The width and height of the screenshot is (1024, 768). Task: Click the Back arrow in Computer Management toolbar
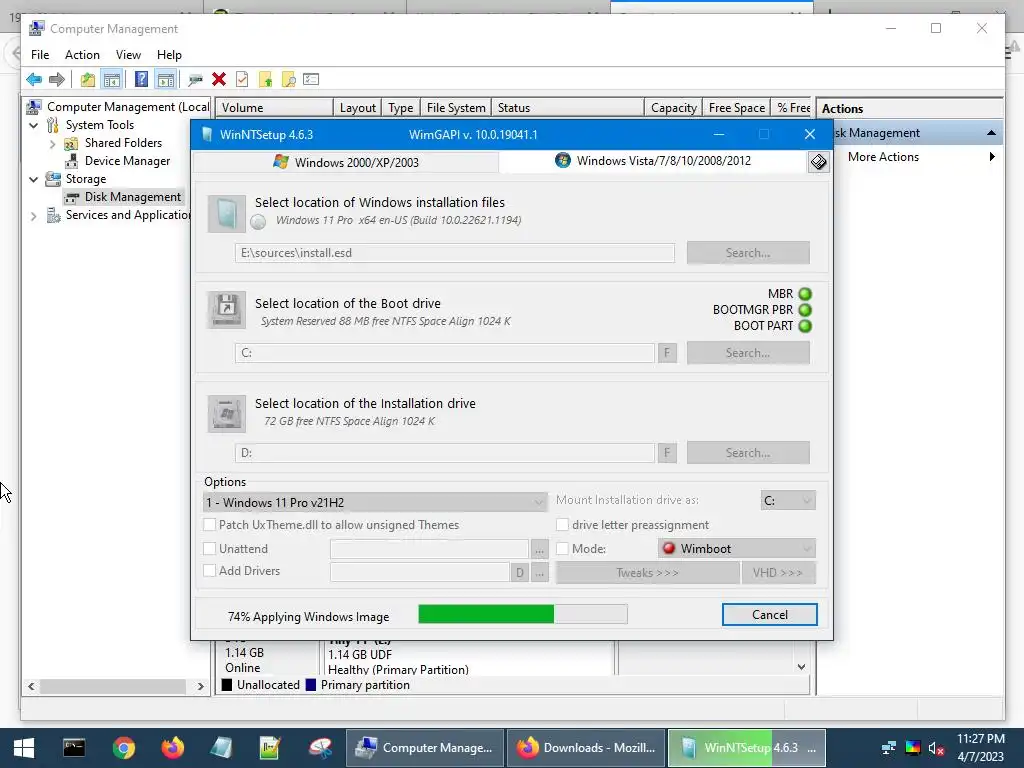coord(34,80)
